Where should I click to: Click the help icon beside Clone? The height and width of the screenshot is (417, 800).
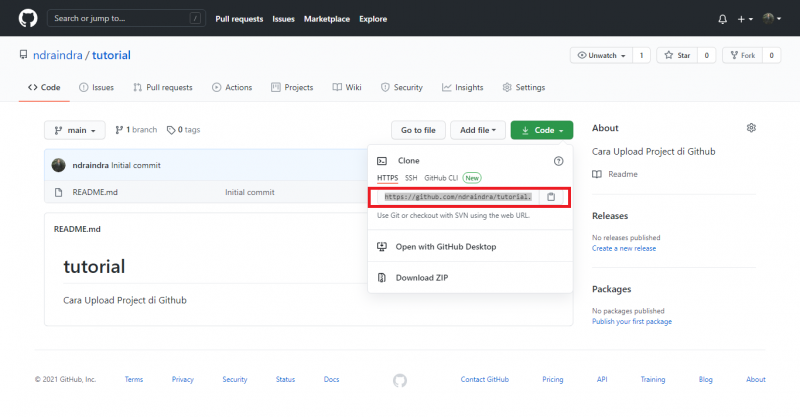[558, 160]
